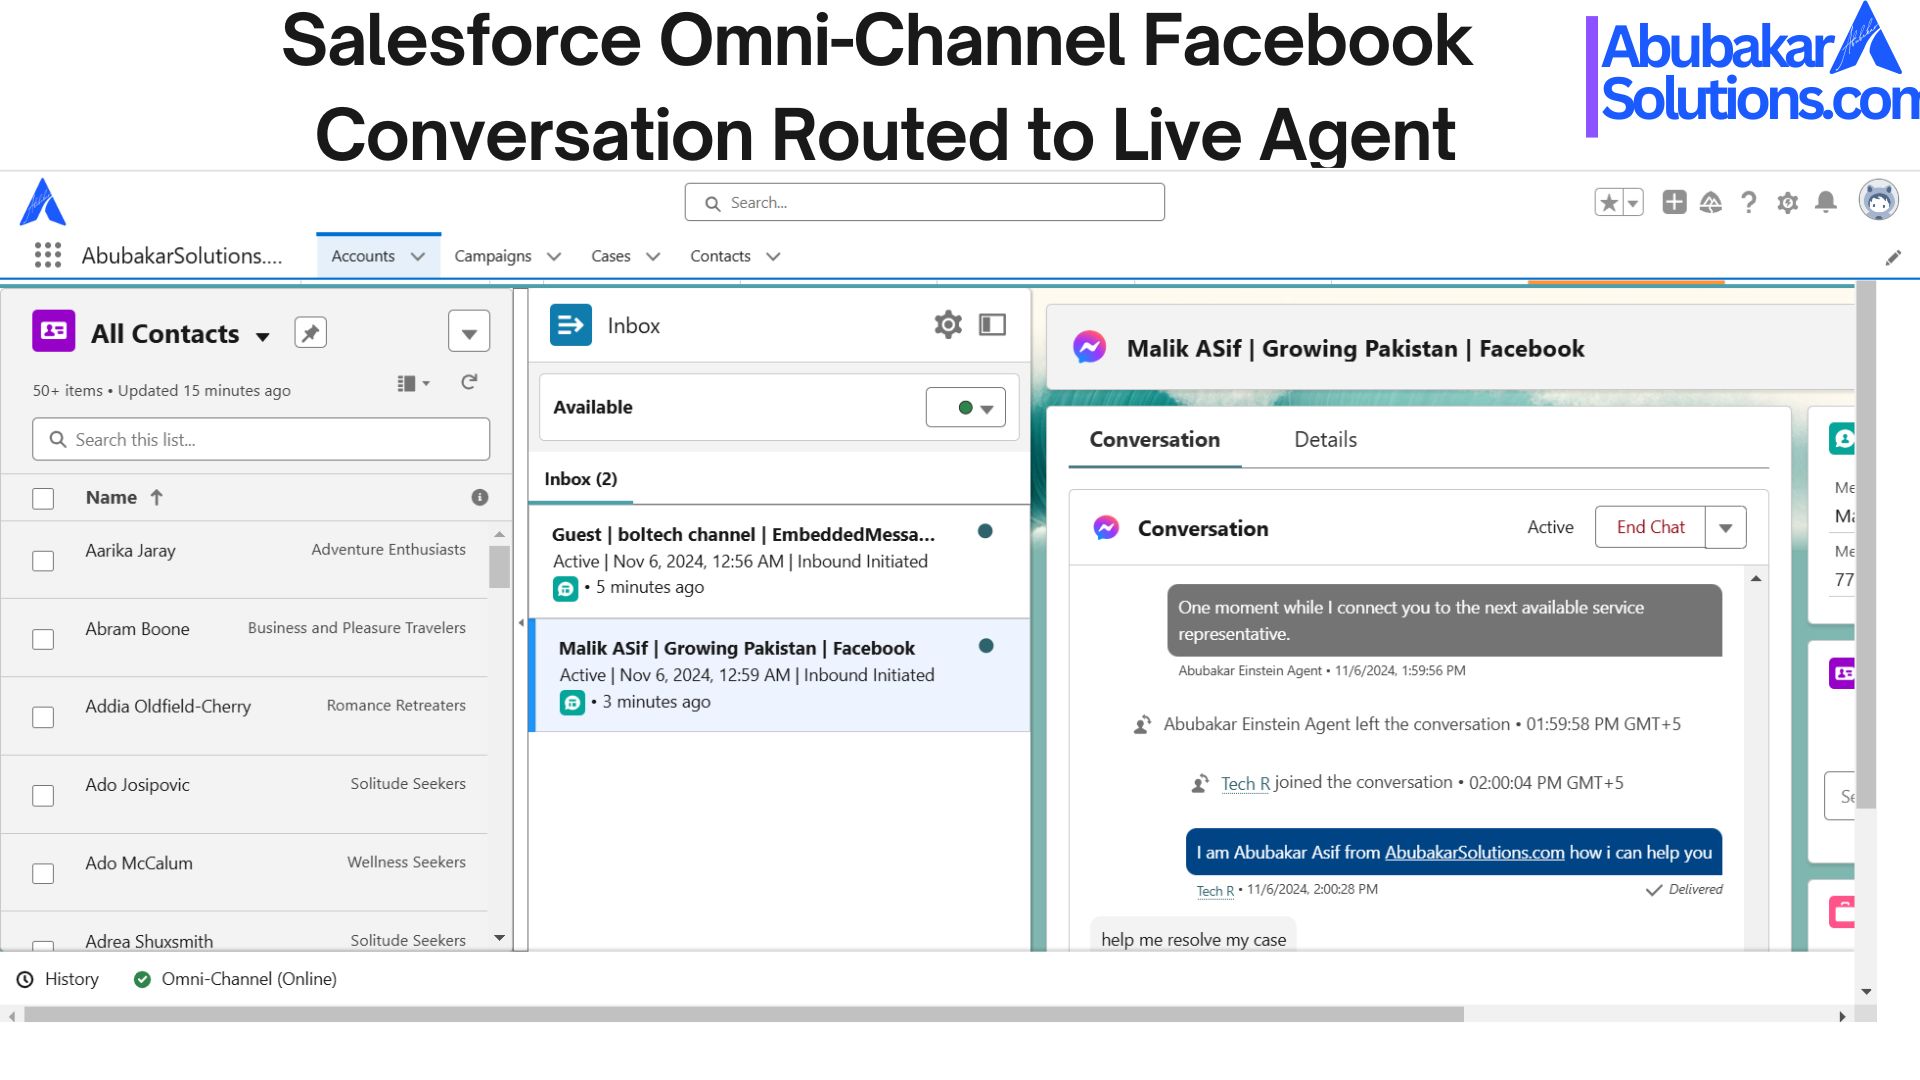This screenshot has height=1080, width=1920.
Task: Switch to the Details tab
Action: click(1325, 440)
